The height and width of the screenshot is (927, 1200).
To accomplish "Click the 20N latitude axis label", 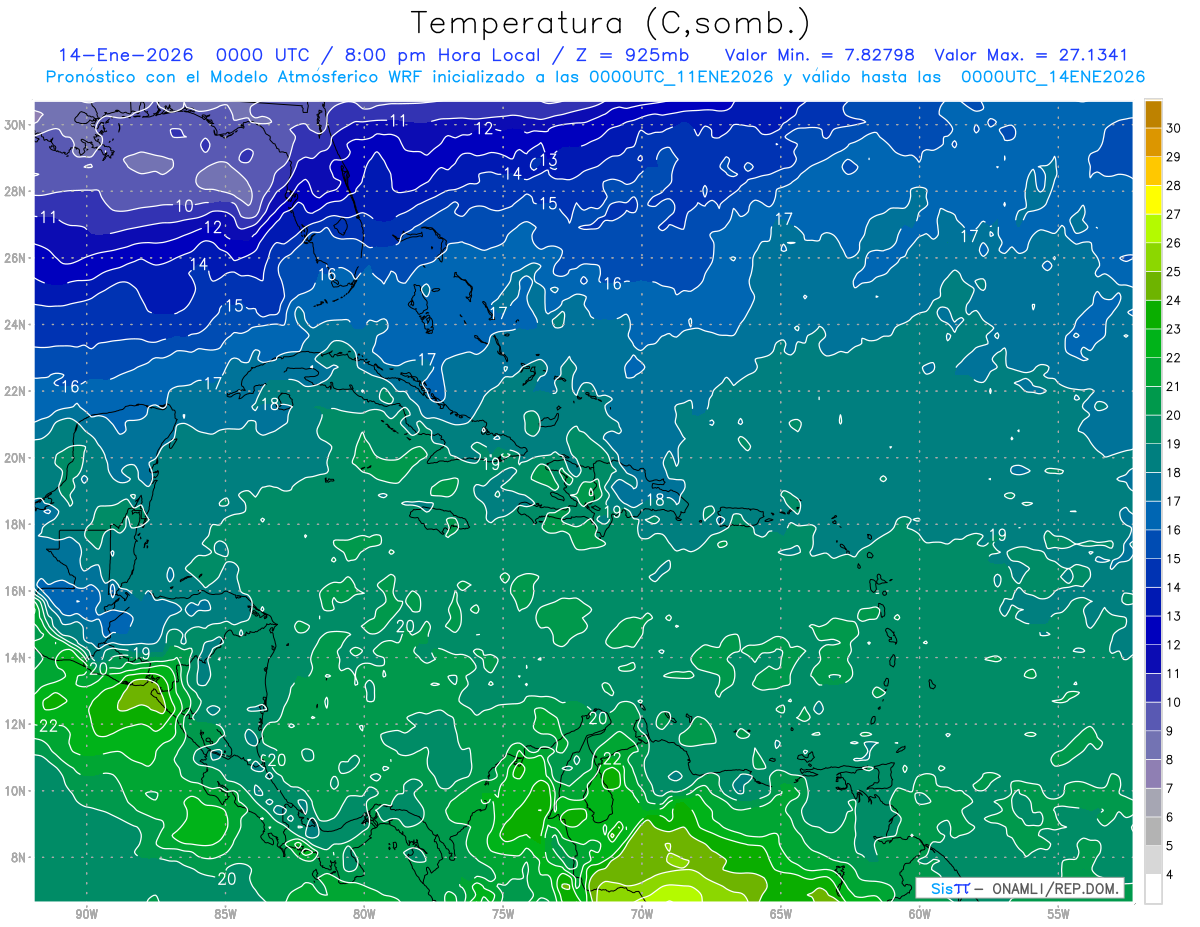I will coord(14,458).
